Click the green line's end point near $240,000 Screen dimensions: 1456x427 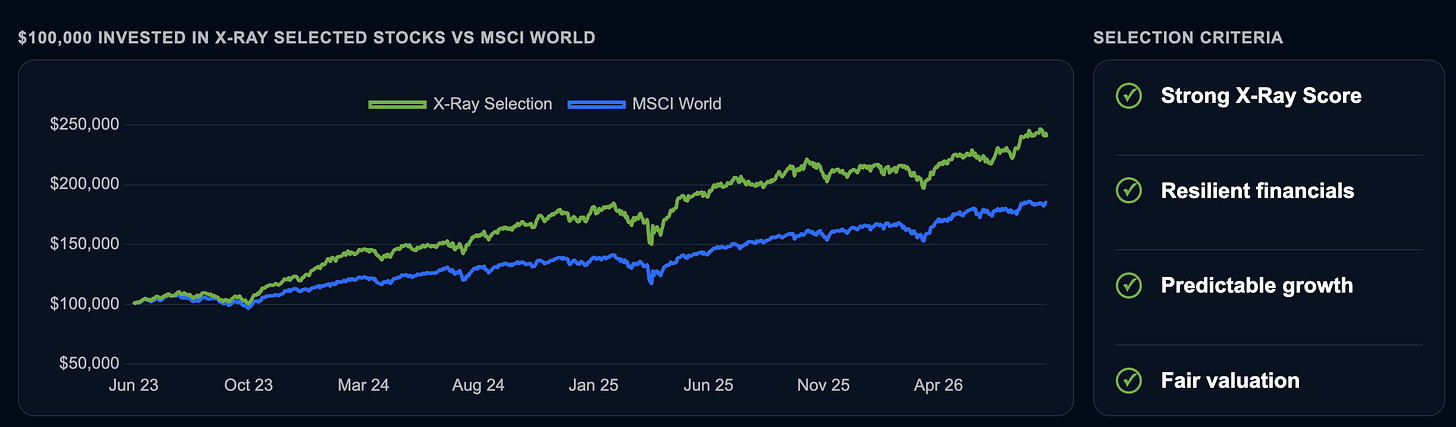coord(1046,135)
